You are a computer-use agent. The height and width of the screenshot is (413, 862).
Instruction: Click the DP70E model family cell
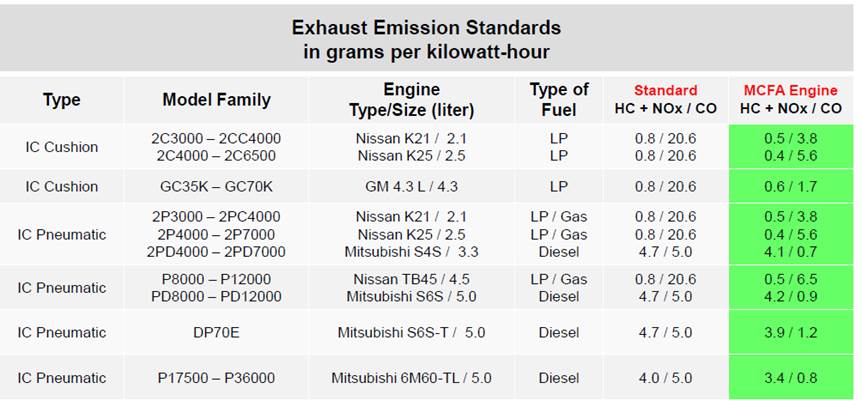[216, 333]
